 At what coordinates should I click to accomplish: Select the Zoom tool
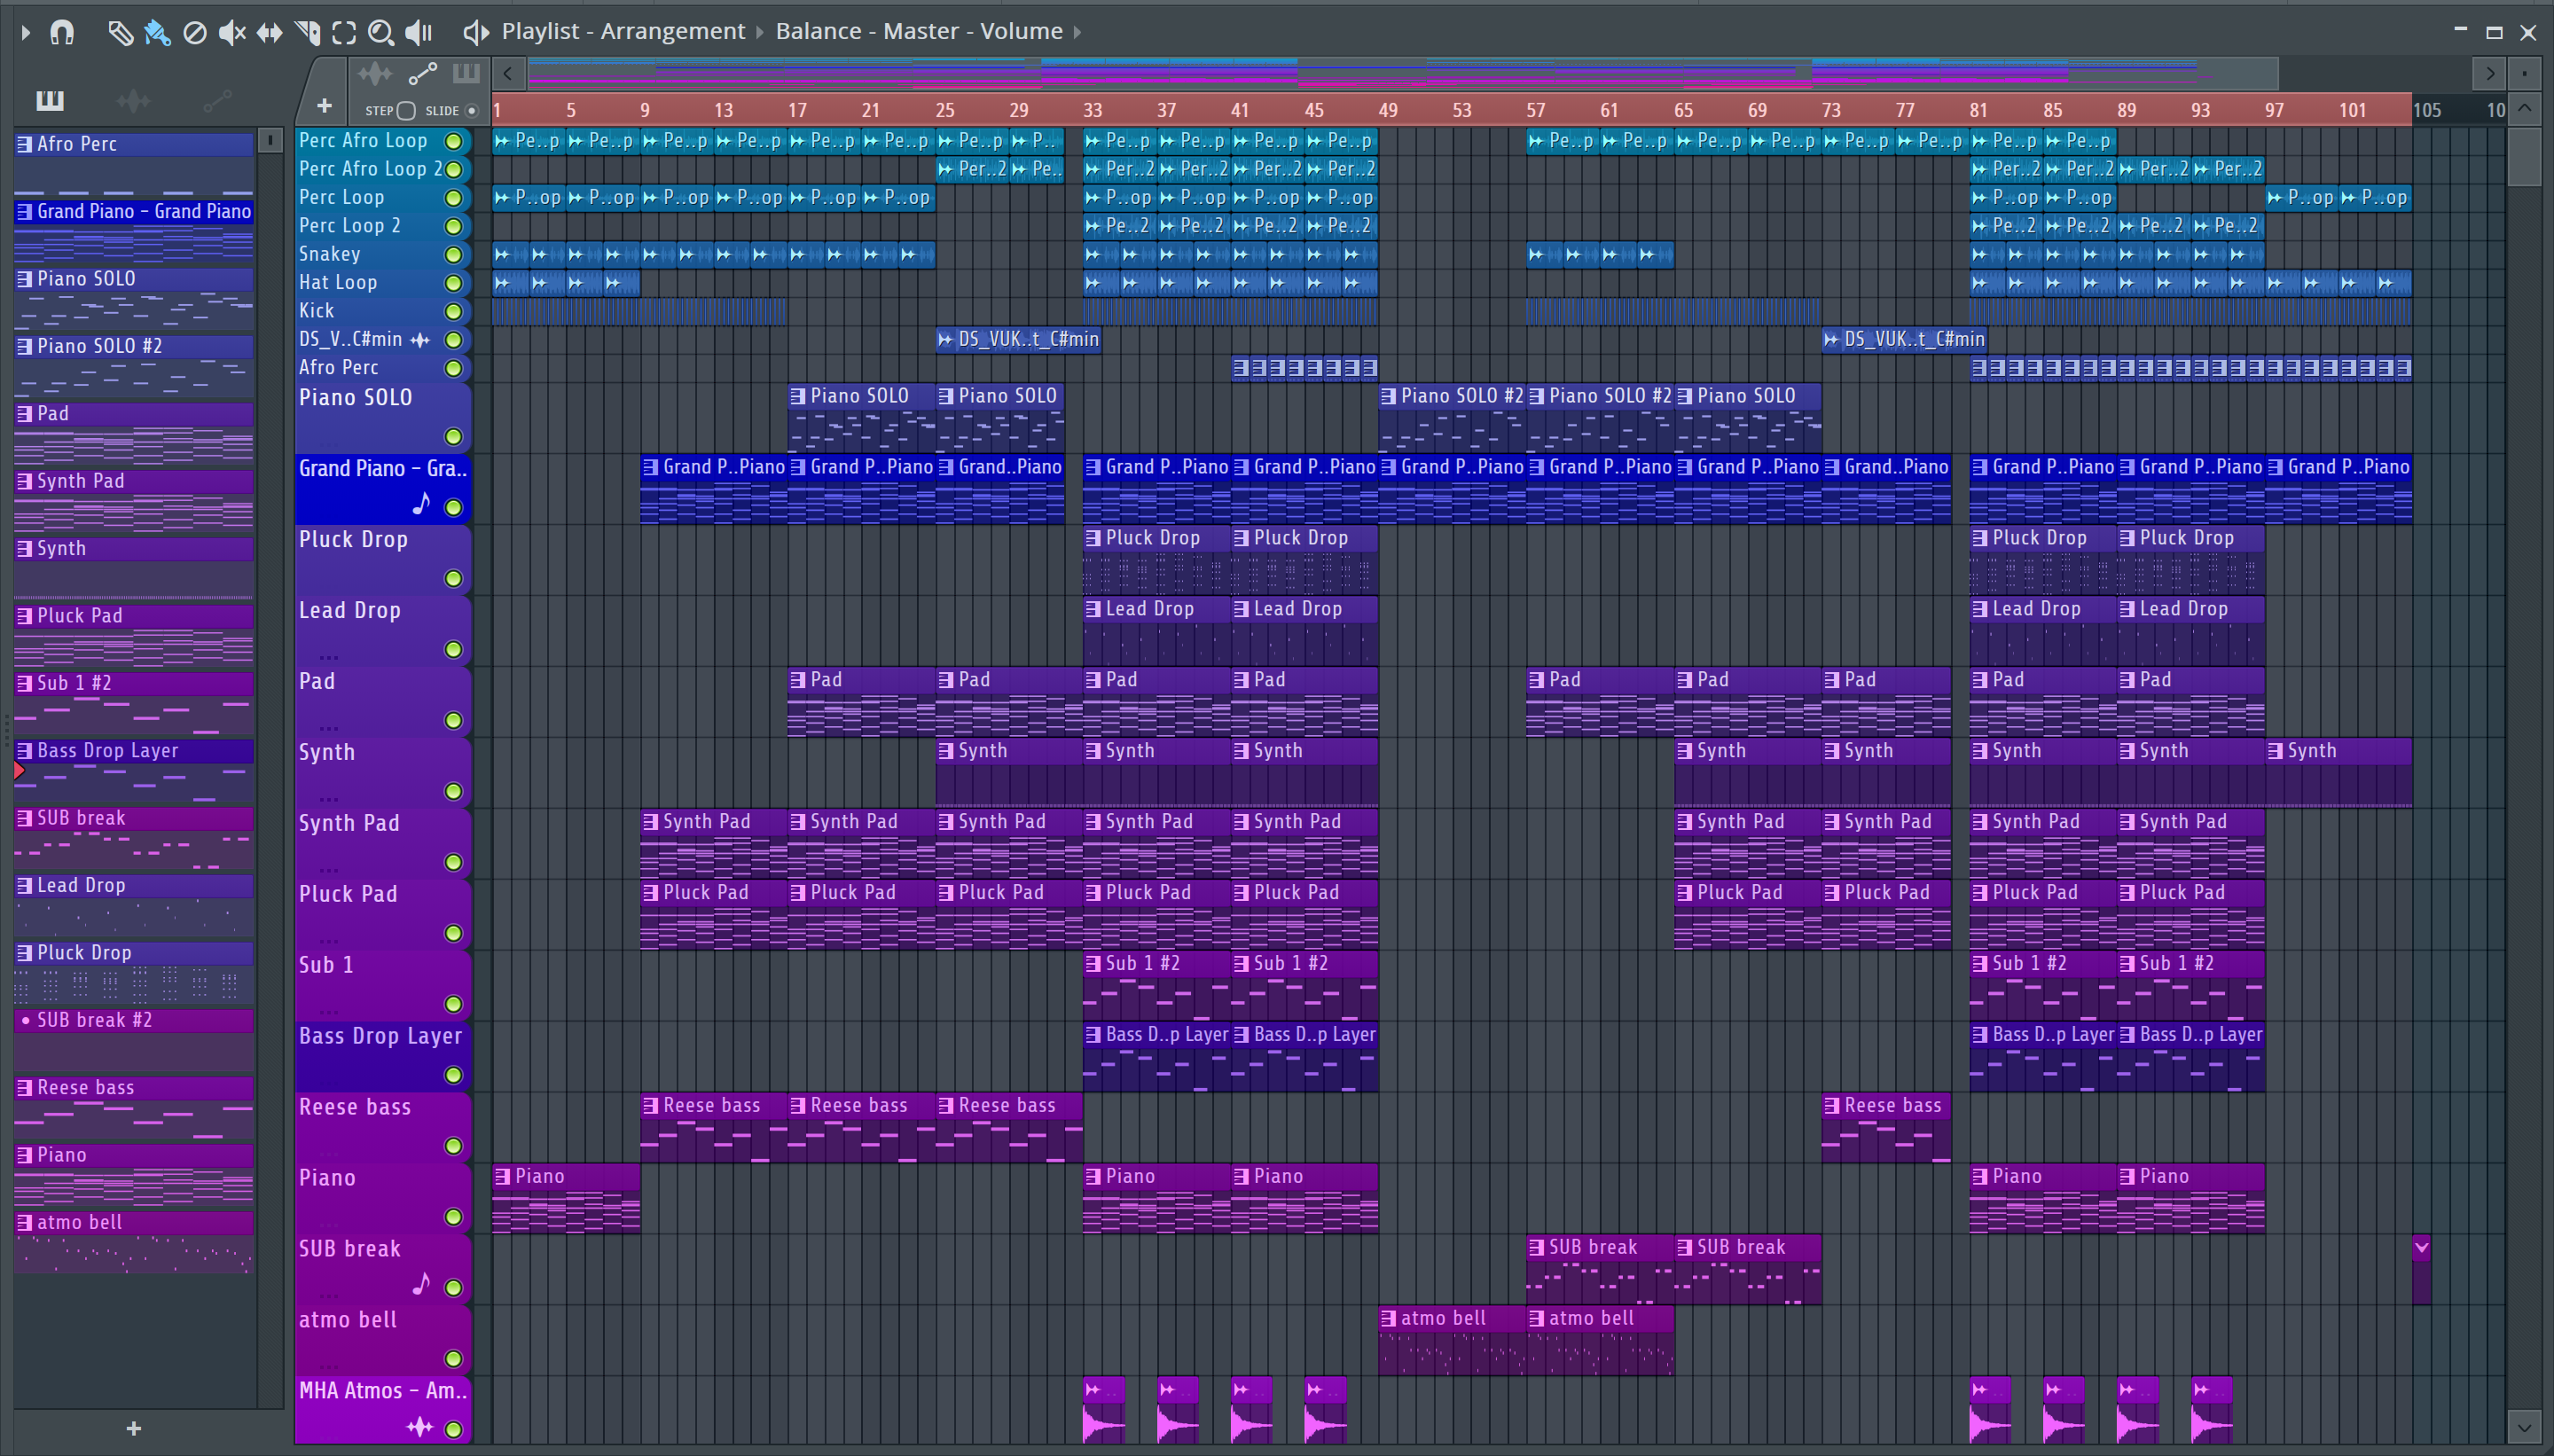[x=380, y=32]
